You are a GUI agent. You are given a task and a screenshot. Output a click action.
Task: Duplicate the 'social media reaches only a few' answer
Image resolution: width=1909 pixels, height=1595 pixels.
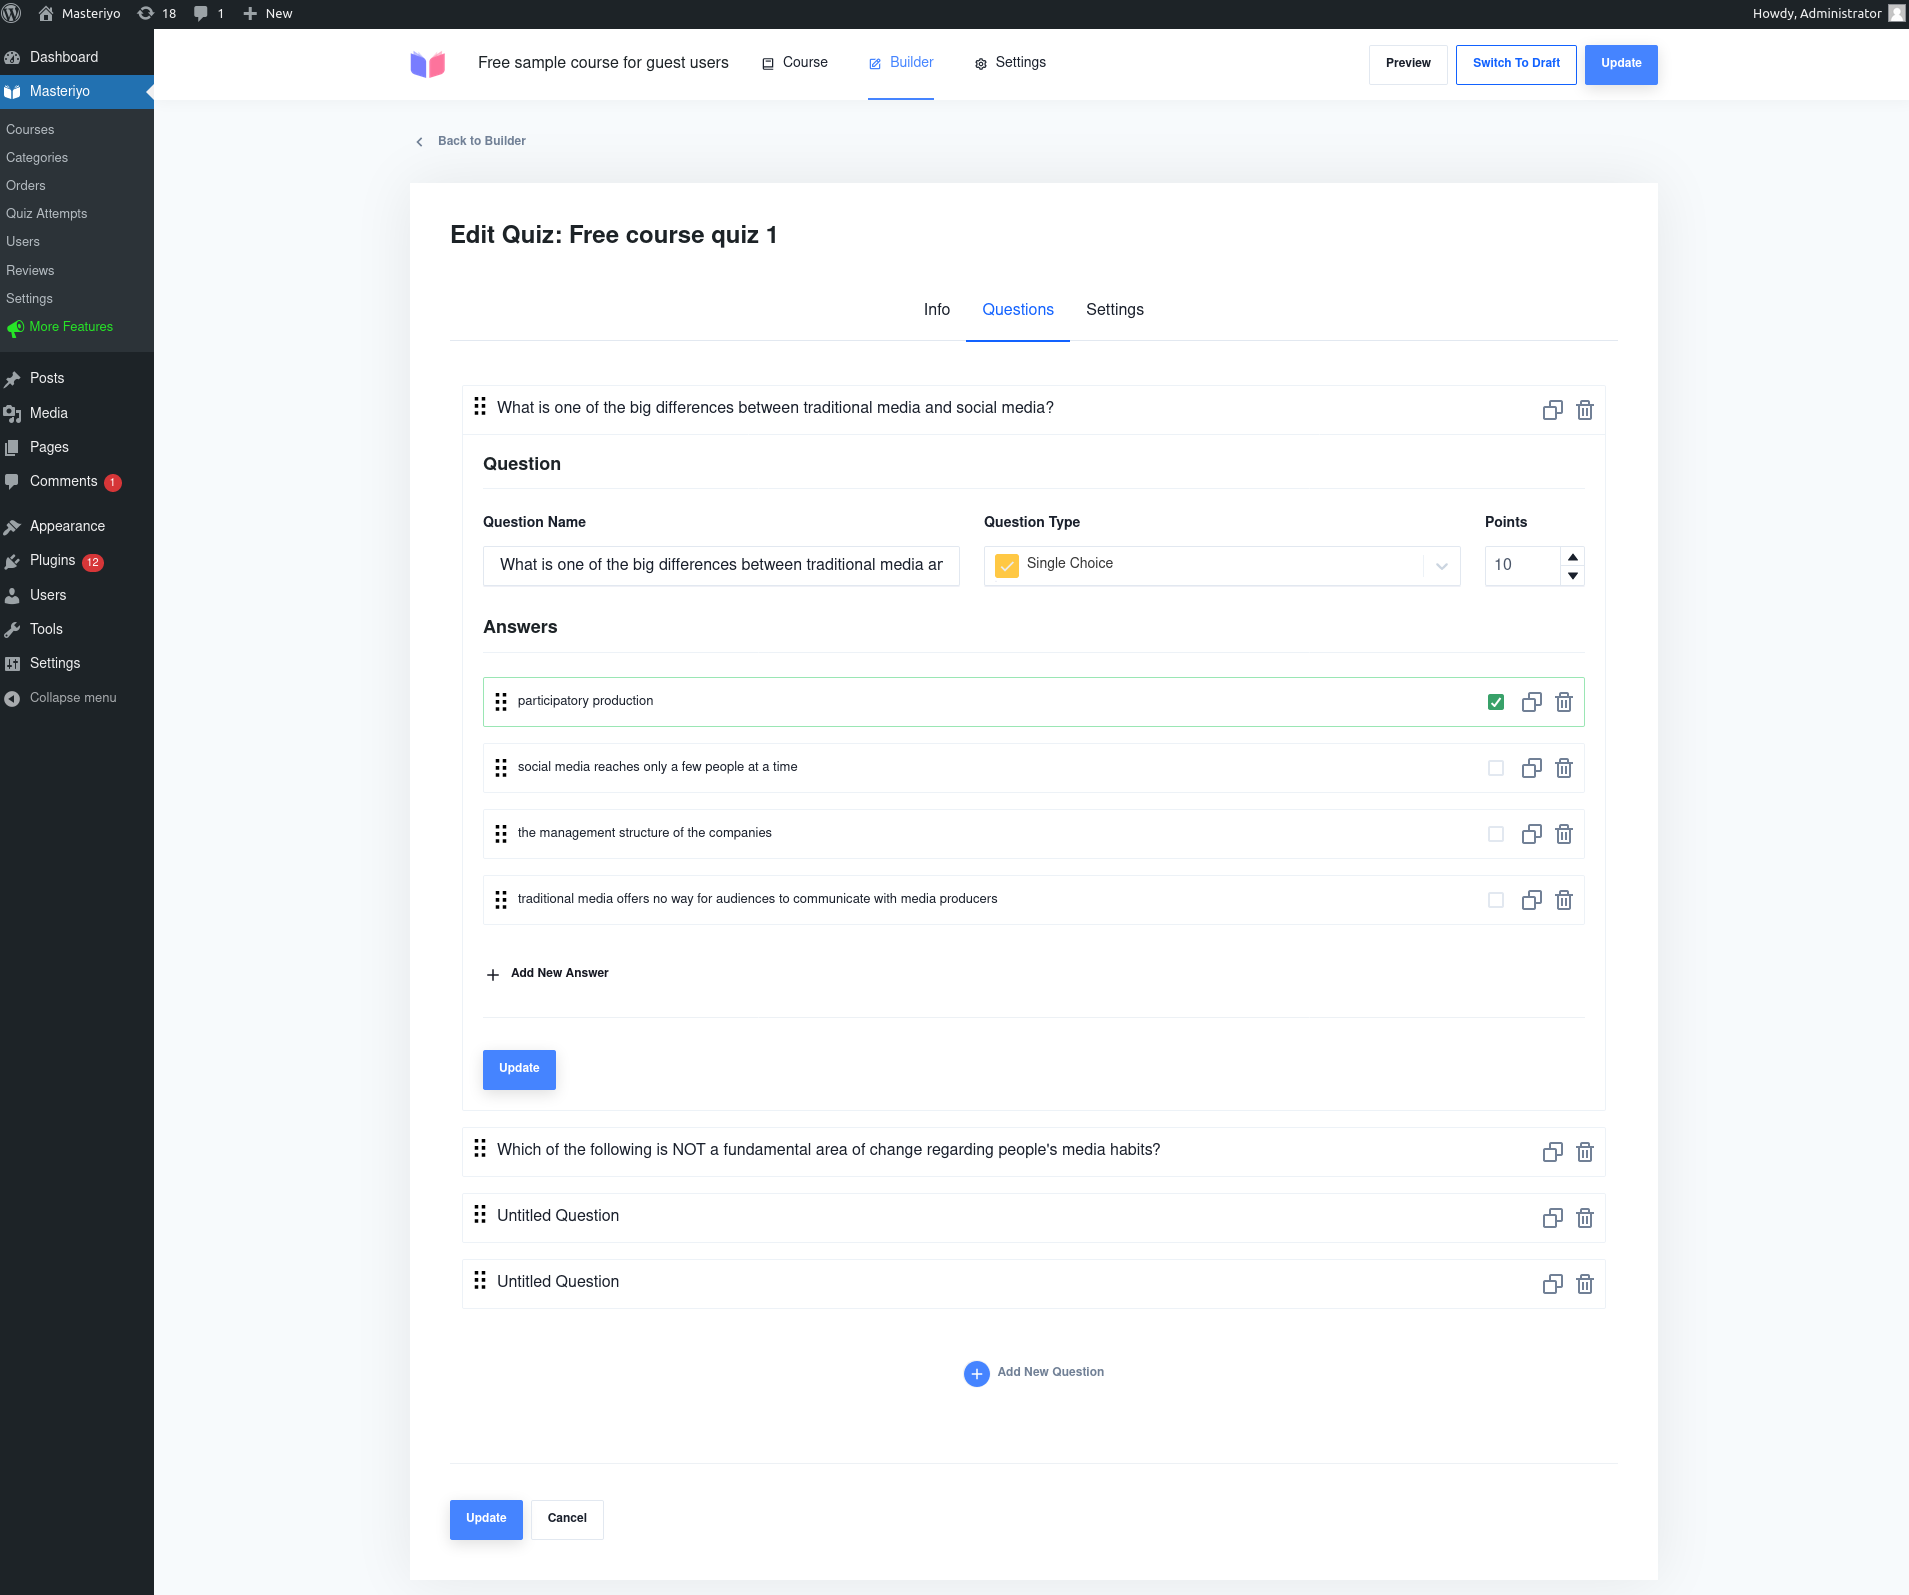coord(1531,768)
